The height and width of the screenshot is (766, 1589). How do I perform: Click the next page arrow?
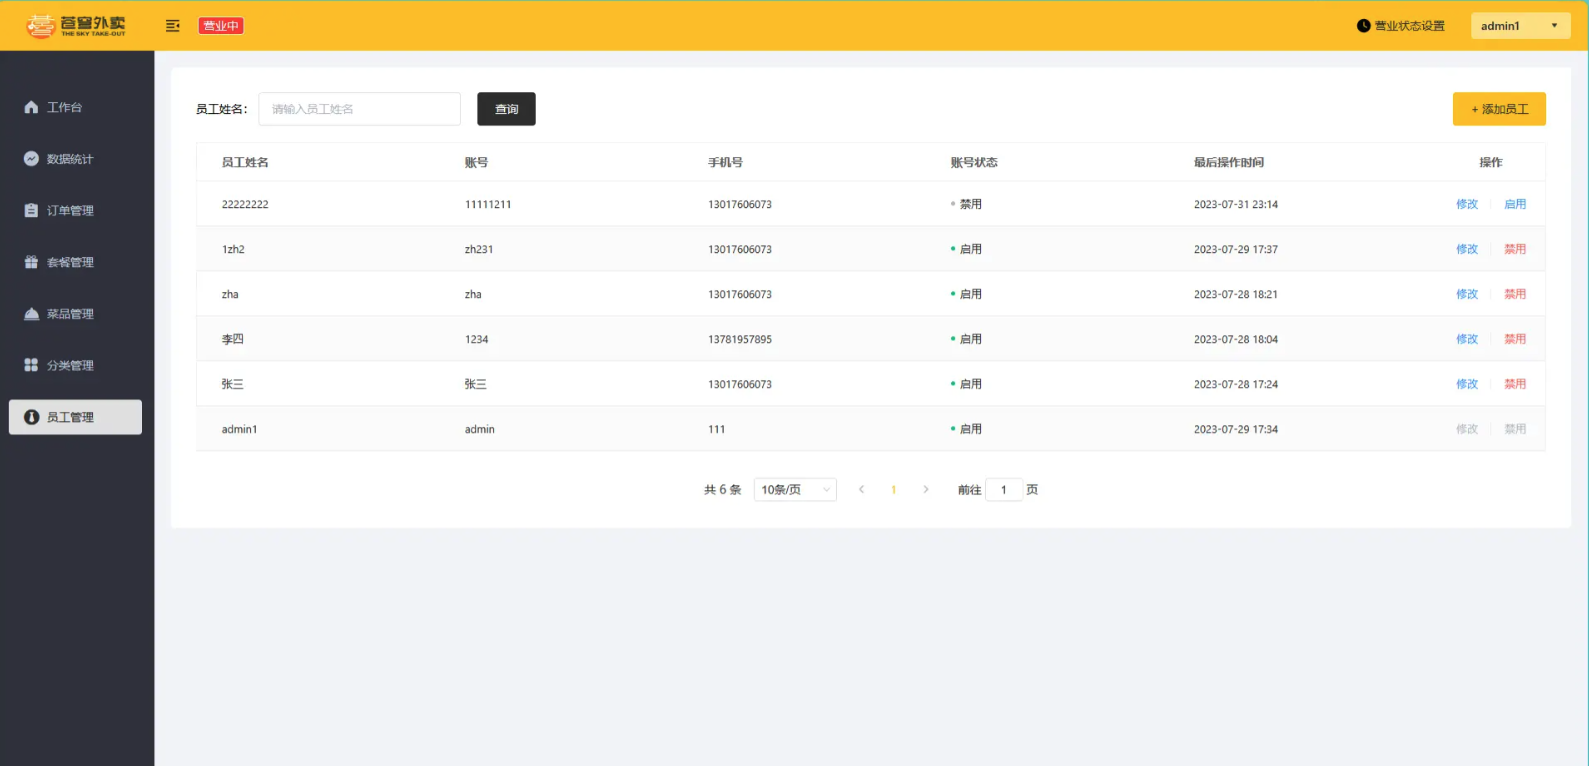[926, 490]
